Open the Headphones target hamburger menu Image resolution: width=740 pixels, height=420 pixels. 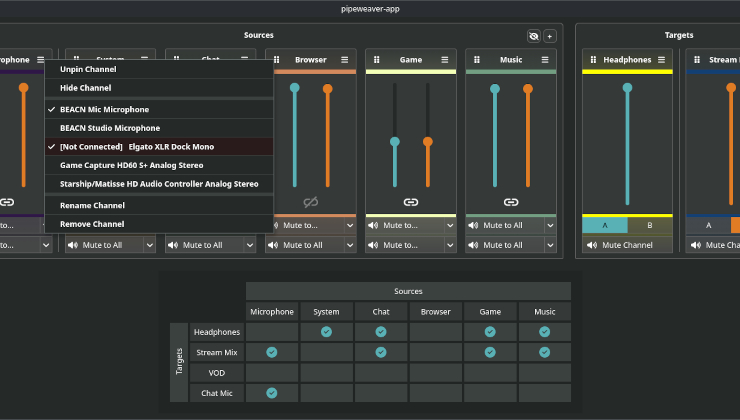(662, 60)
